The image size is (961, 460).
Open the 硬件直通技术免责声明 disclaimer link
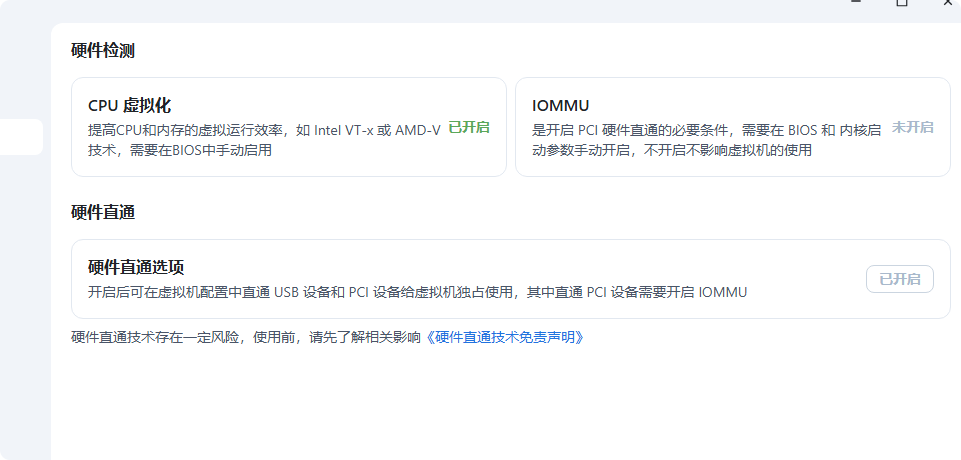(x=505, y=337)
